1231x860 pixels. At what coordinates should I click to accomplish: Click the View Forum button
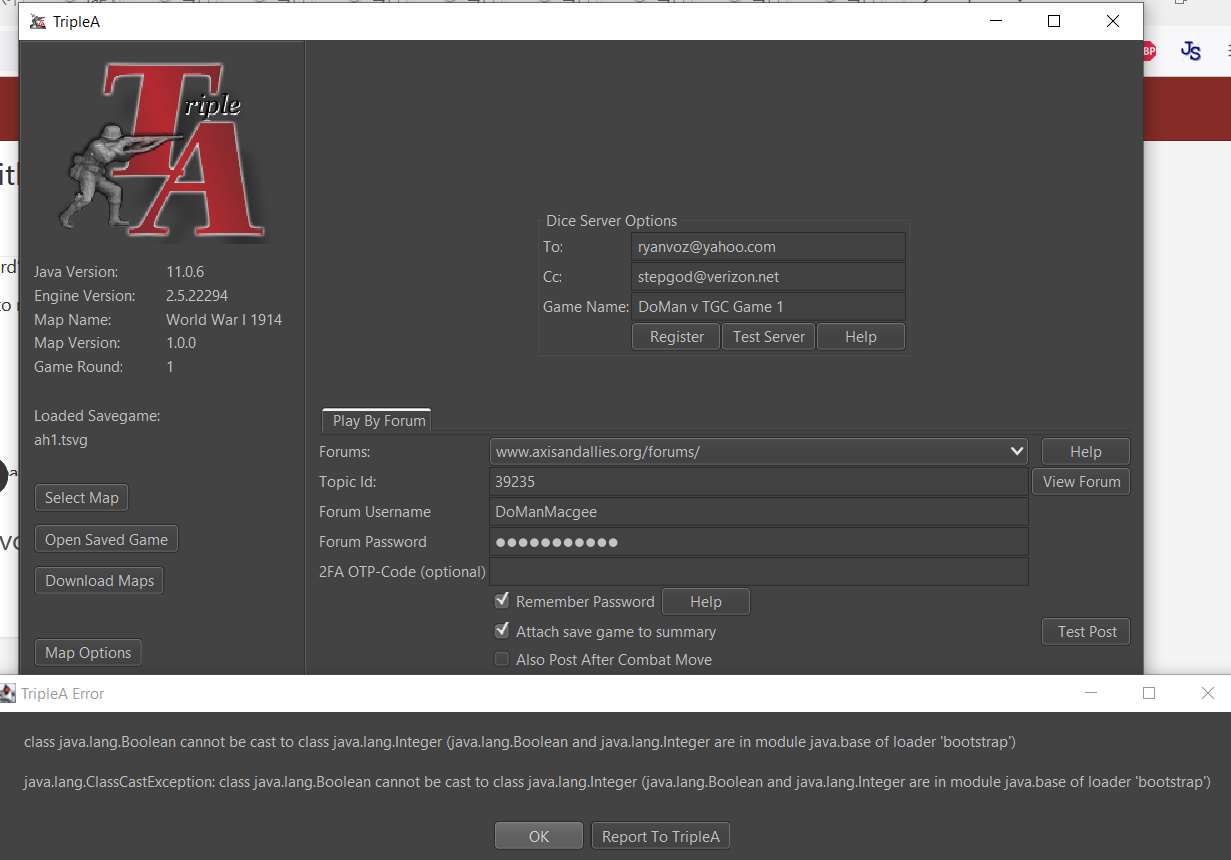click(1081, 481)
